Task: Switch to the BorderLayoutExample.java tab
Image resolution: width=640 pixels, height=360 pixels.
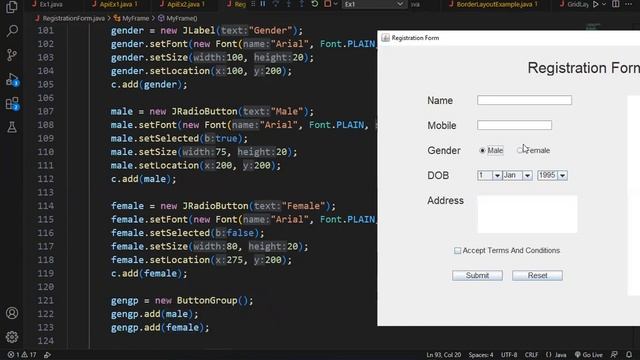Action: [x=494, y=4]
